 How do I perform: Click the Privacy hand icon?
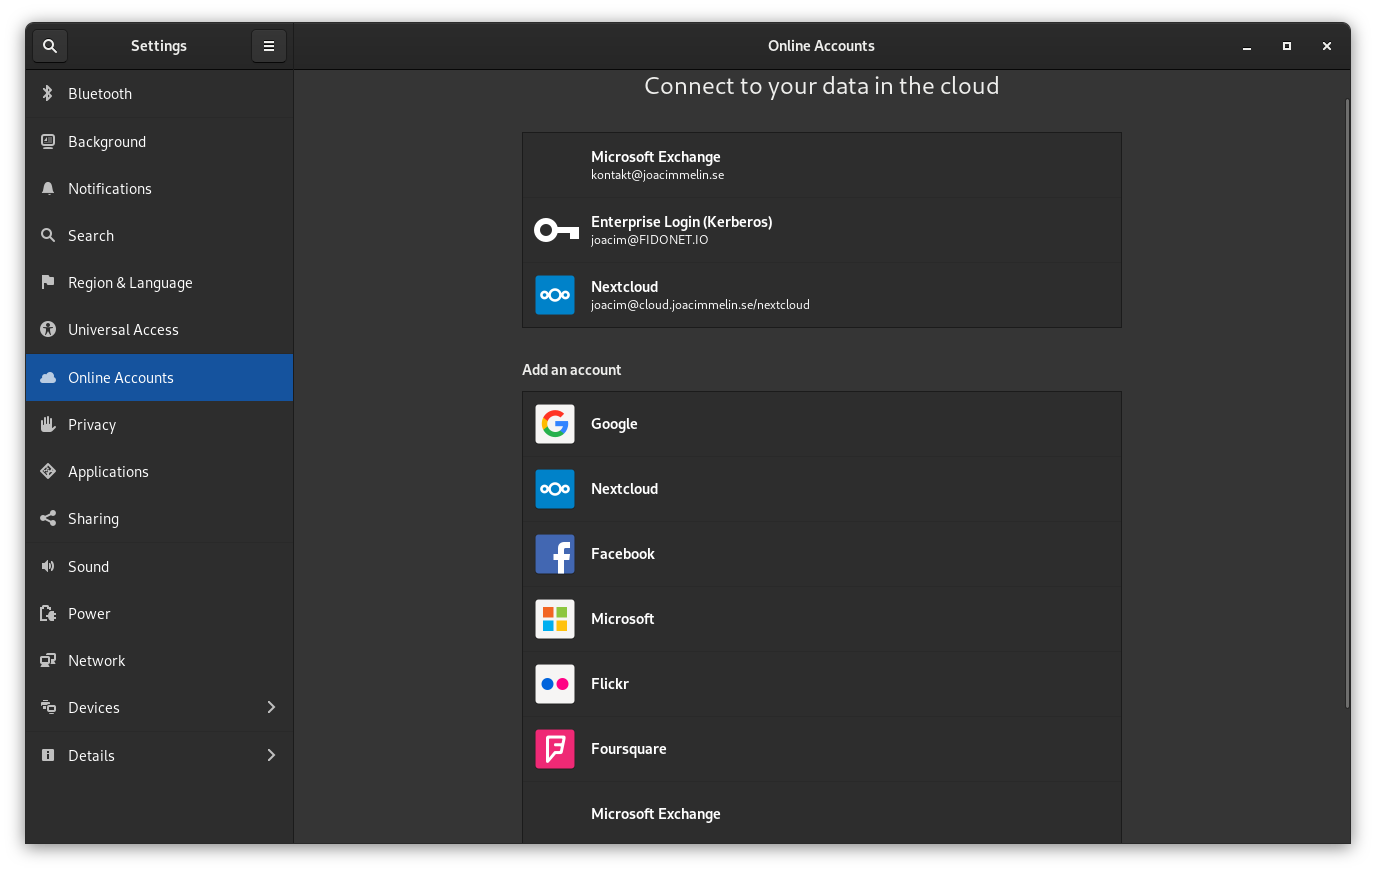click(47, 425)
